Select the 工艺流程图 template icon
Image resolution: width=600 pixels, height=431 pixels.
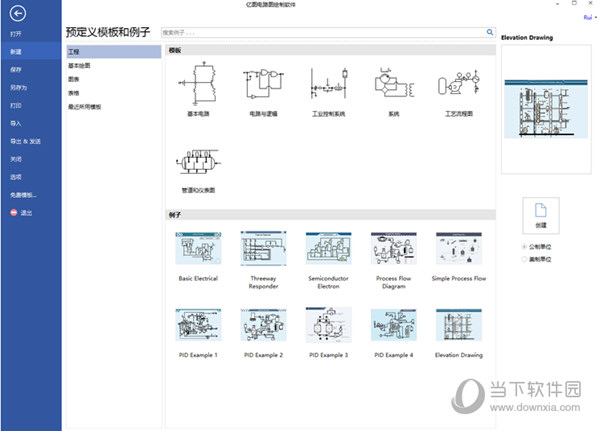pos(459,87)
